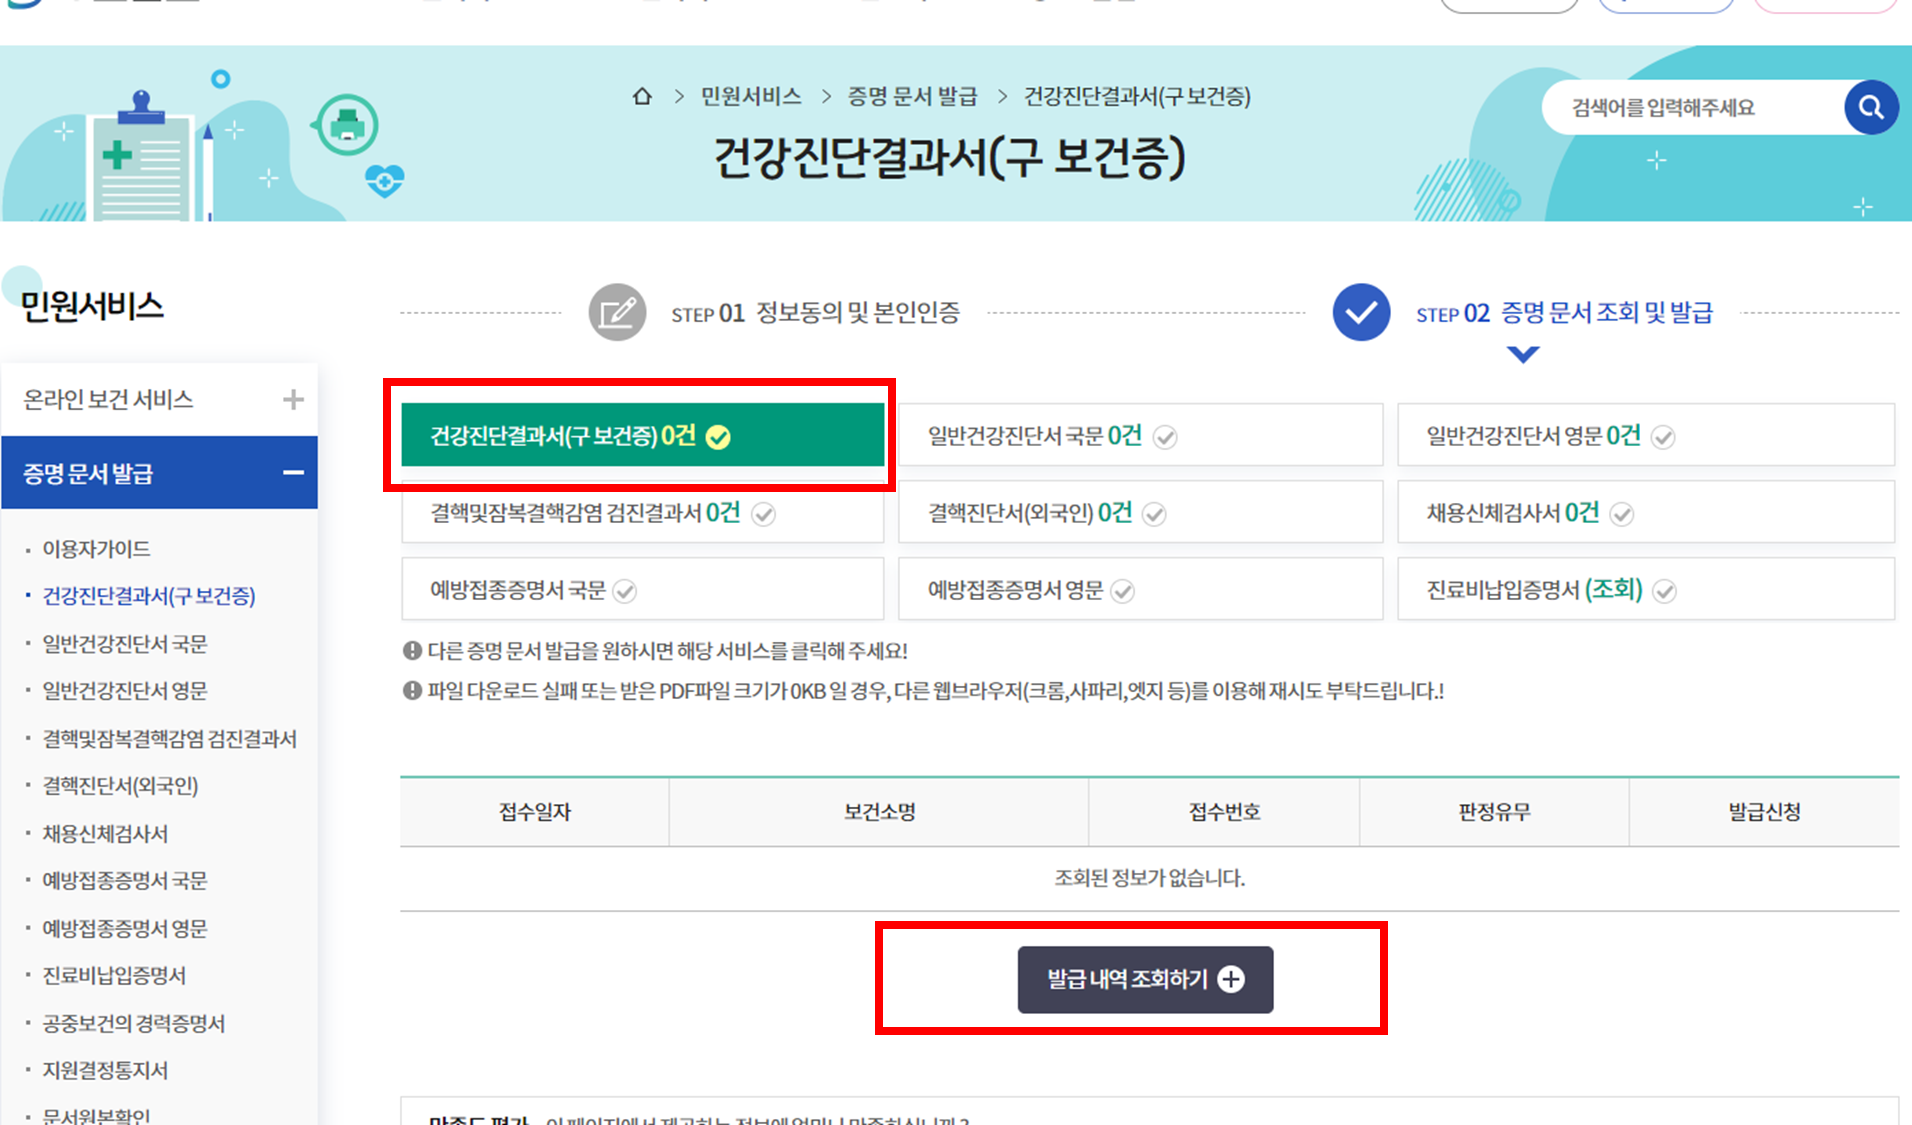Click the yellow check on 건강진단결과서(구 보건증) card
Image resolution: width=1912 pixels, height=1125 pixels.
[719, 436]
